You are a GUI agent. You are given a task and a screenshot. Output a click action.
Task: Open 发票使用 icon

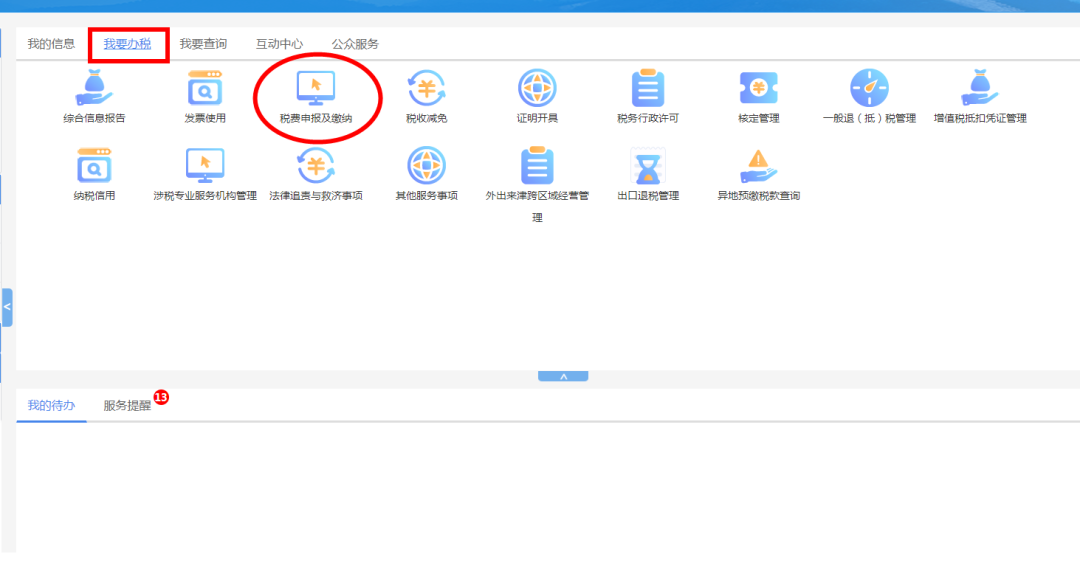tap(205, 88)
